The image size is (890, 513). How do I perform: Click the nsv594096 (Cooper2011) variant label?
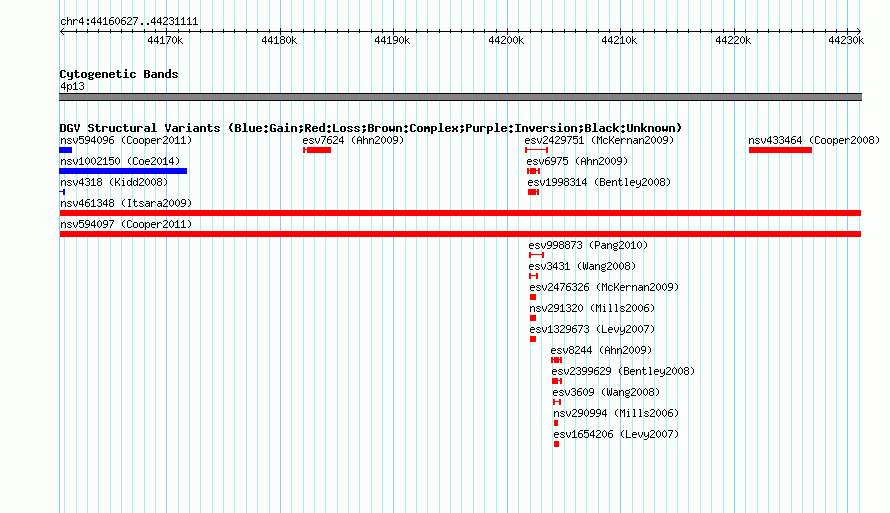tap(126, 140)
